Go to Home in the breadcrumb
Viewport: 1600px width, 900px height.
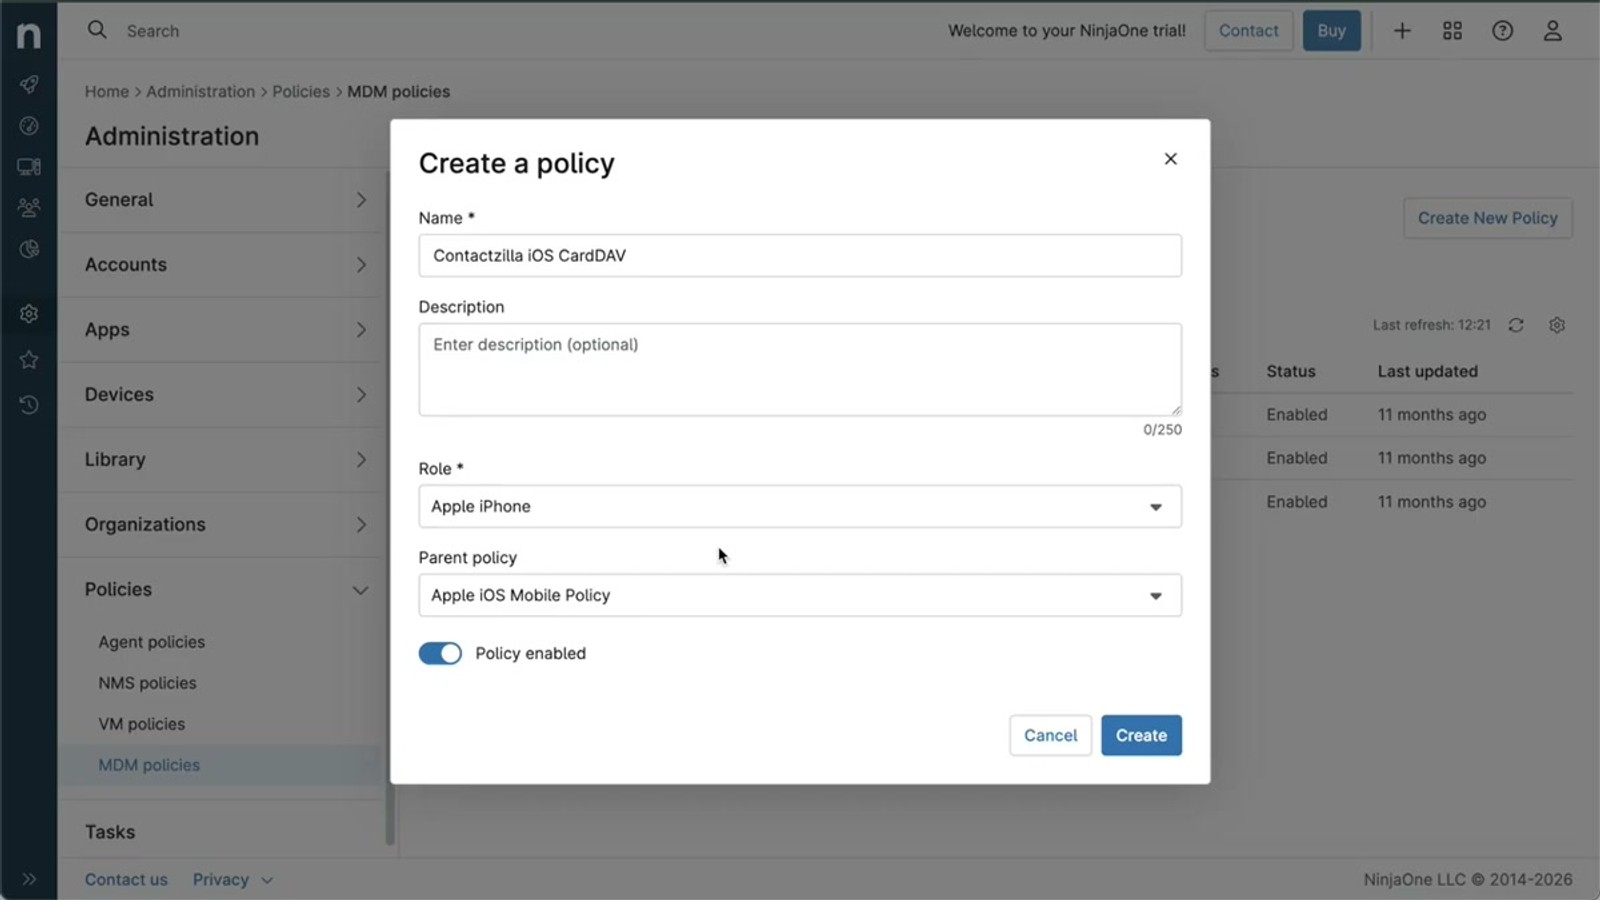coord(107,91)
